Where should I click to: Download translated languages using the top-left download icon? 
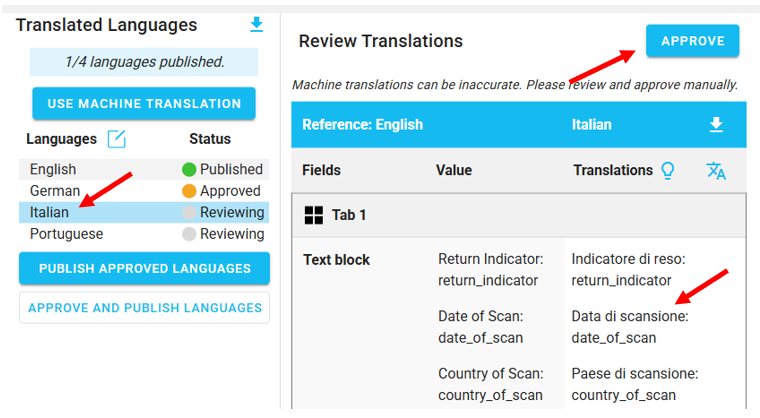pos(257,25)
